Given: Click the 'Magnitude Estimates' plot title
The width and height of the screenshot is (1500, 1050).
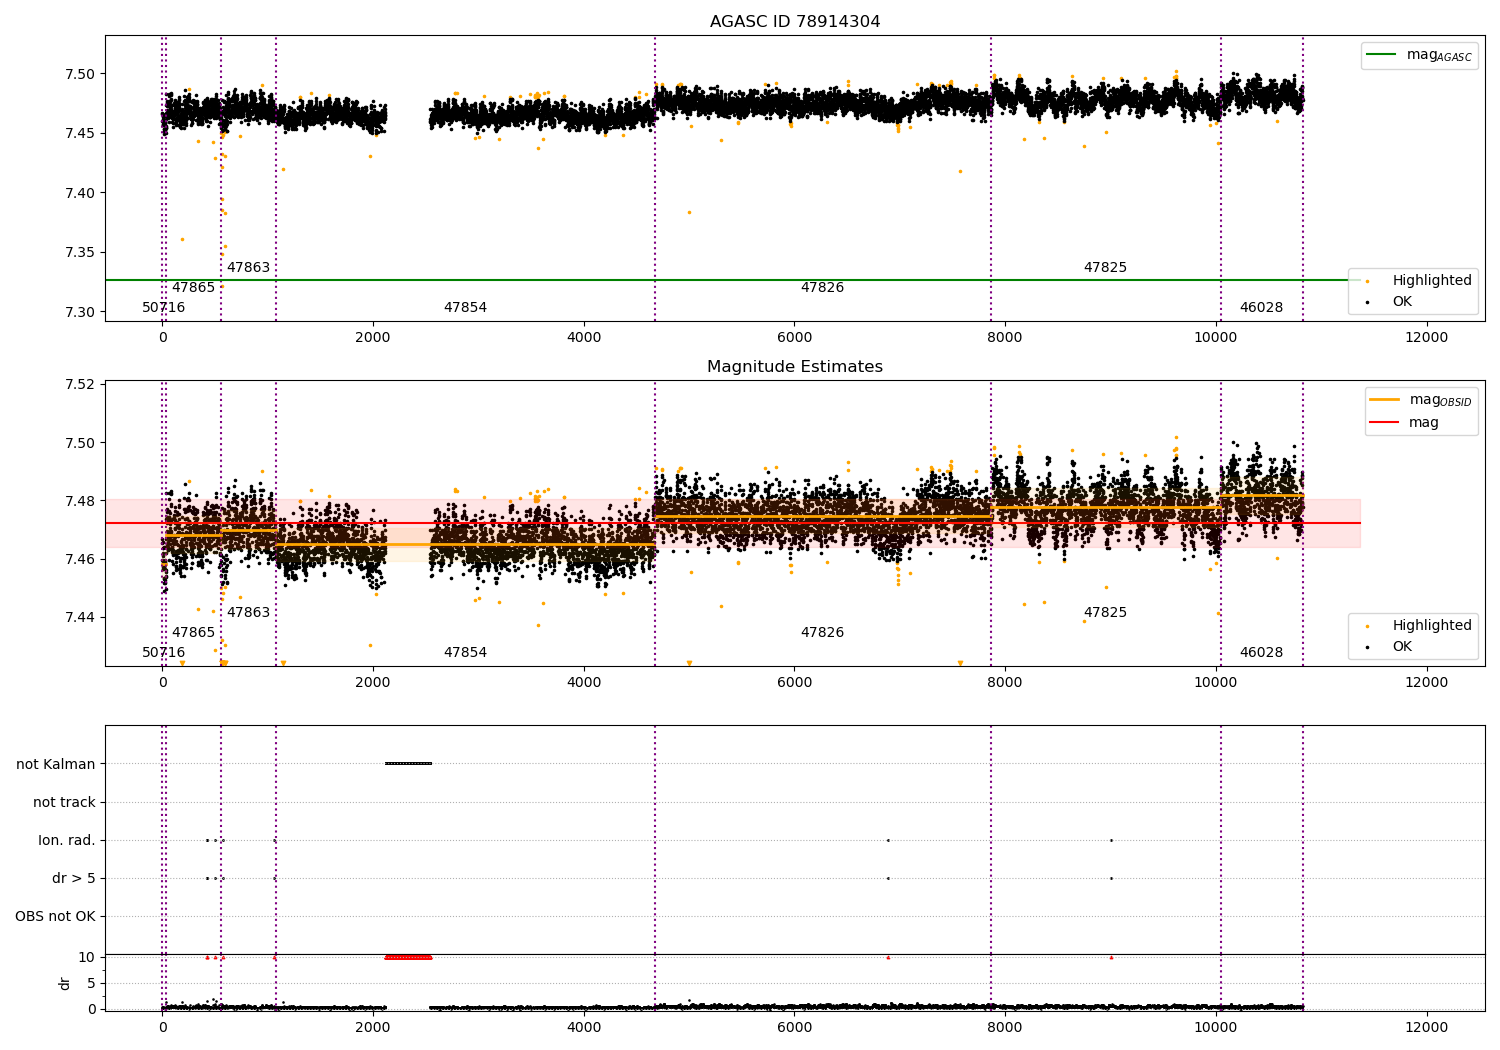Looking at the screenshot, I should pyautogui.click(x=794, y=367).
